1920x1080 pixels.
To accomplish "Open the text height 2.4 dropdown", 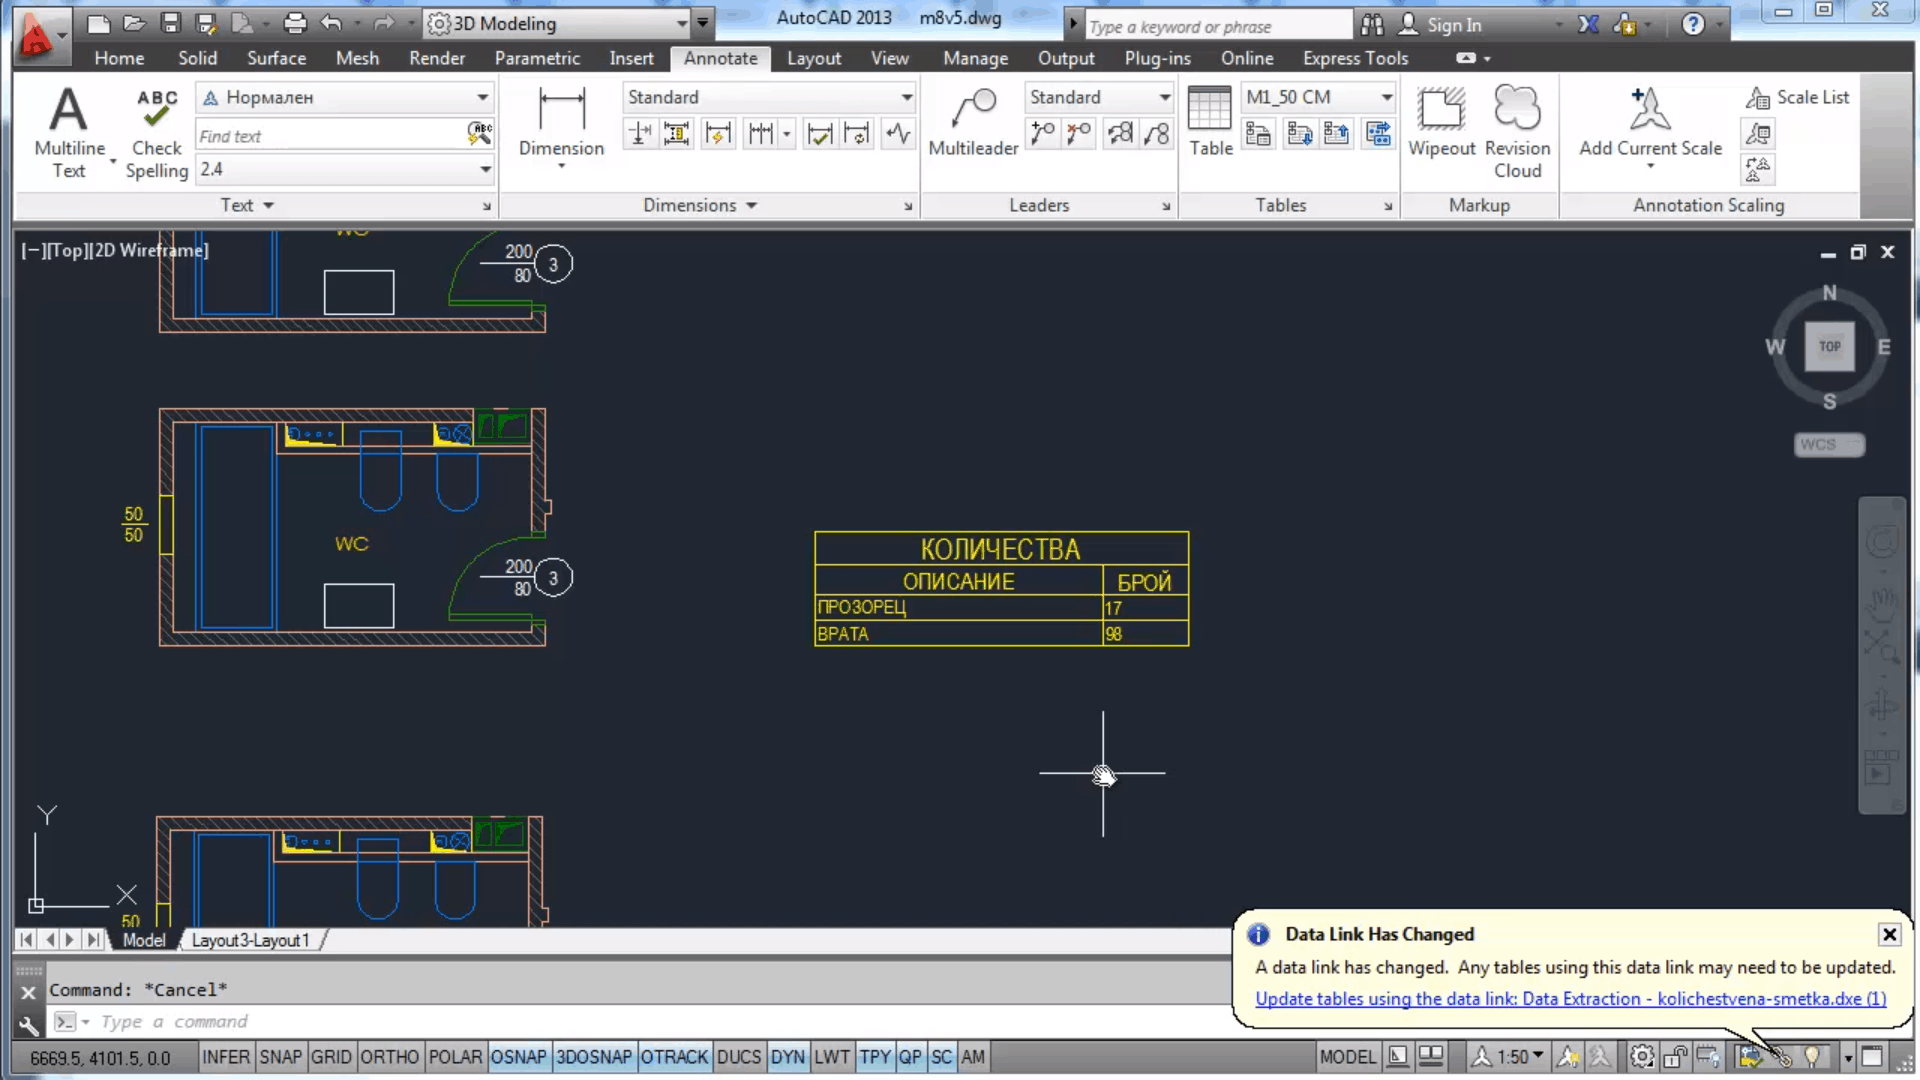I will tap(345, 169).
